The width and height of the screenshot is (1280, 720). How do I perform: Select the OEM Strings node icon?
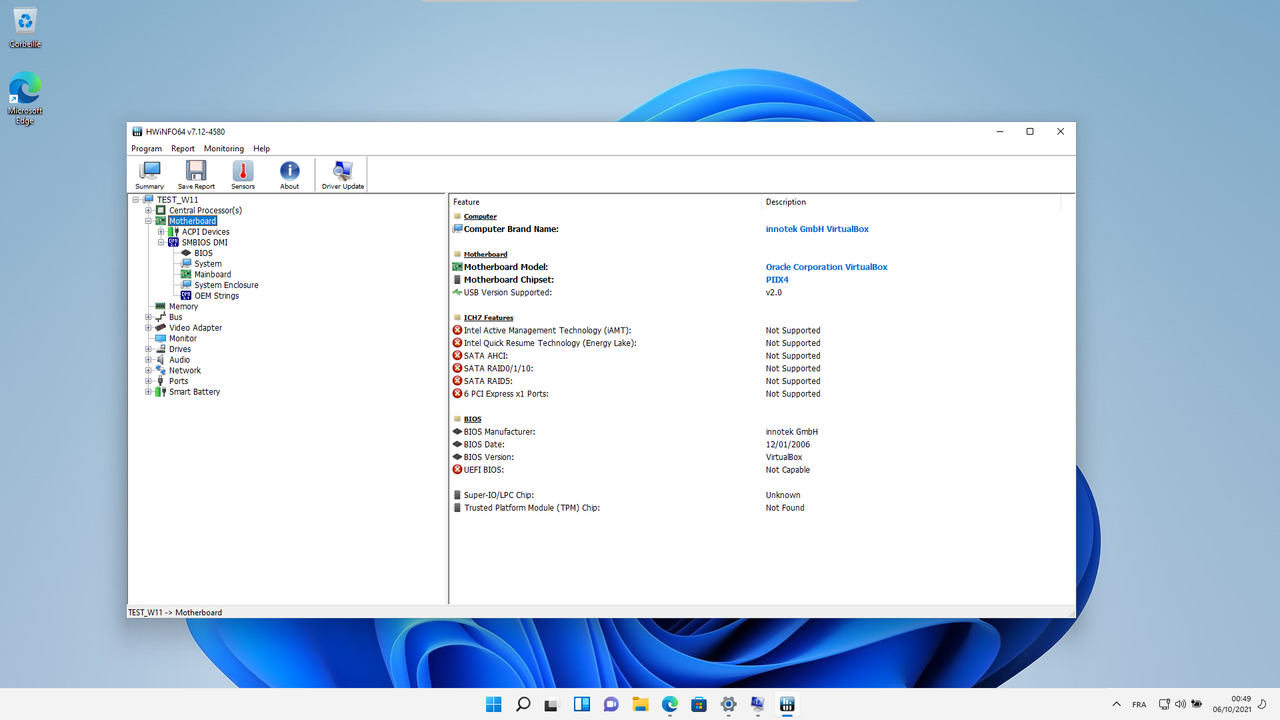pyautogui.click(x=186, y=295)
